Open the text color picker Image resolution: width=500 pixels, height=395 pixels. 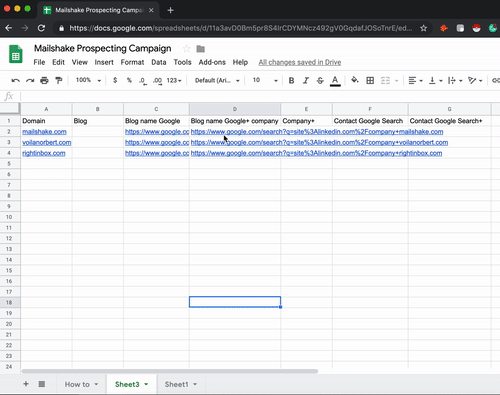coord(335,80)
